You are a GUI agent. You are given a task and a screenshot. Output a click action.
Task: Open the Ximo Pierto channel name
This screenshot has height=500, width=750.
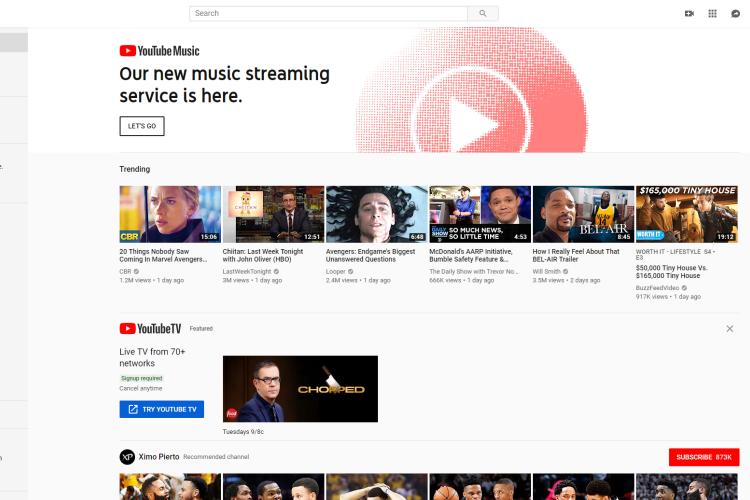point(159,457)
